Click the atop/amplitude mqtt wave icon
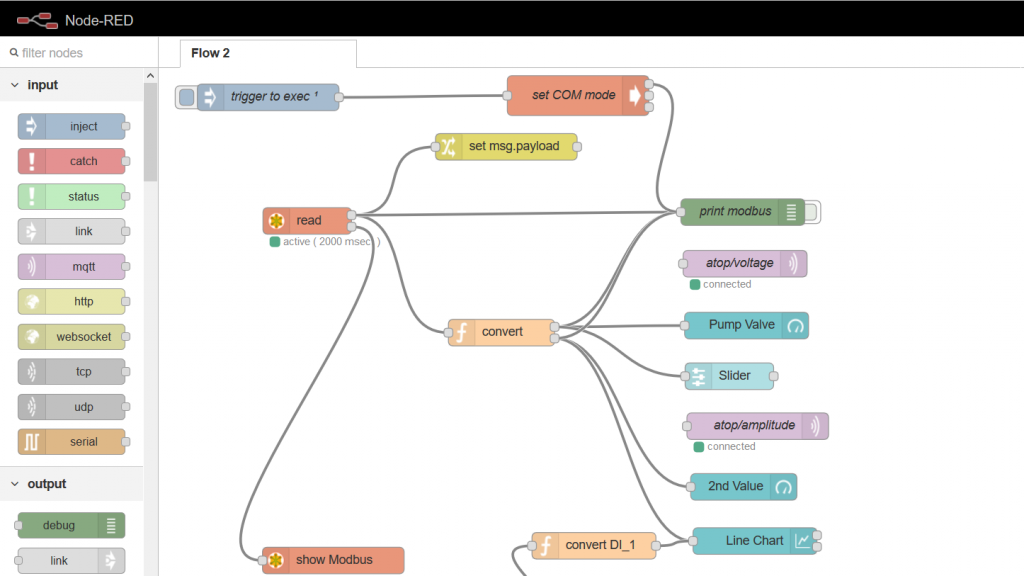 (x=814, y=426)
